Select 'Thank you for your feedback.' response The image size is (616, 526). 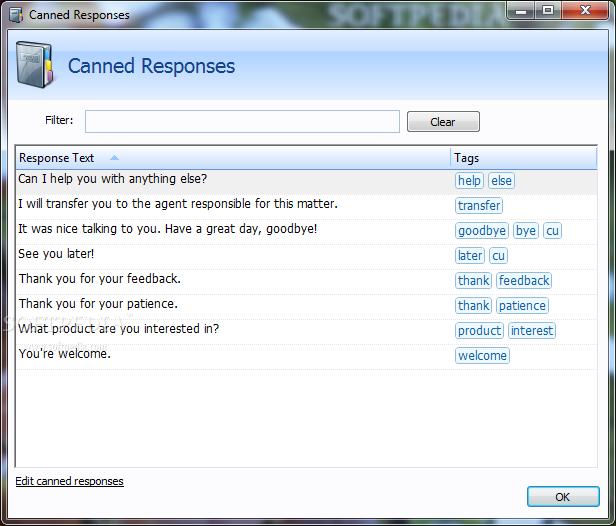[306, 282]
